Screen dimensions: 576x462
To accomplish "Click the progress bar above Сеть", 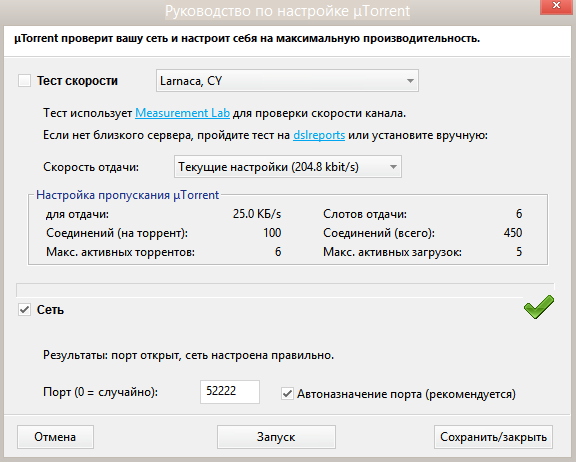I will pyautogui.click(x=285, y=290).
